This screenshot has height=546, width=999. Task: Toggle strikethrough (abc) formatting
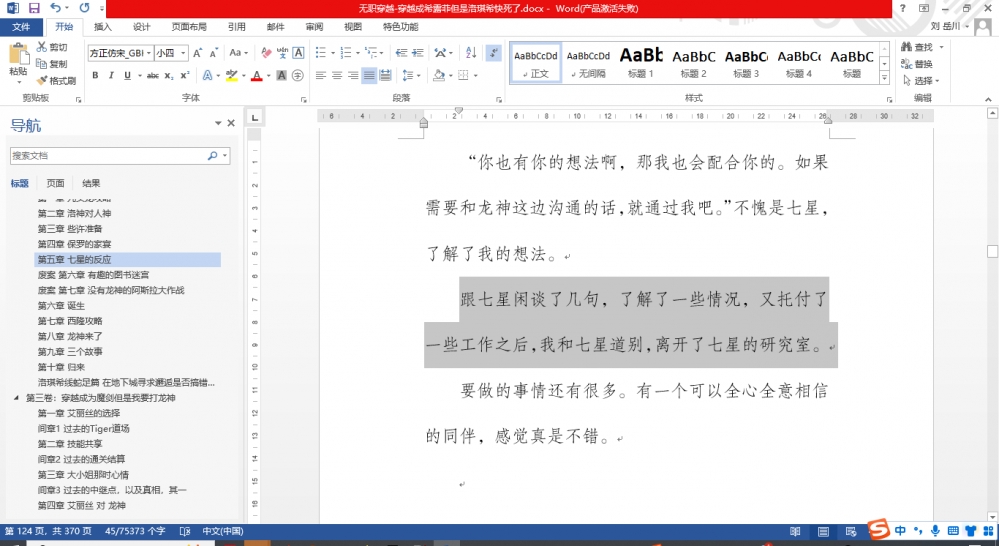152,75
